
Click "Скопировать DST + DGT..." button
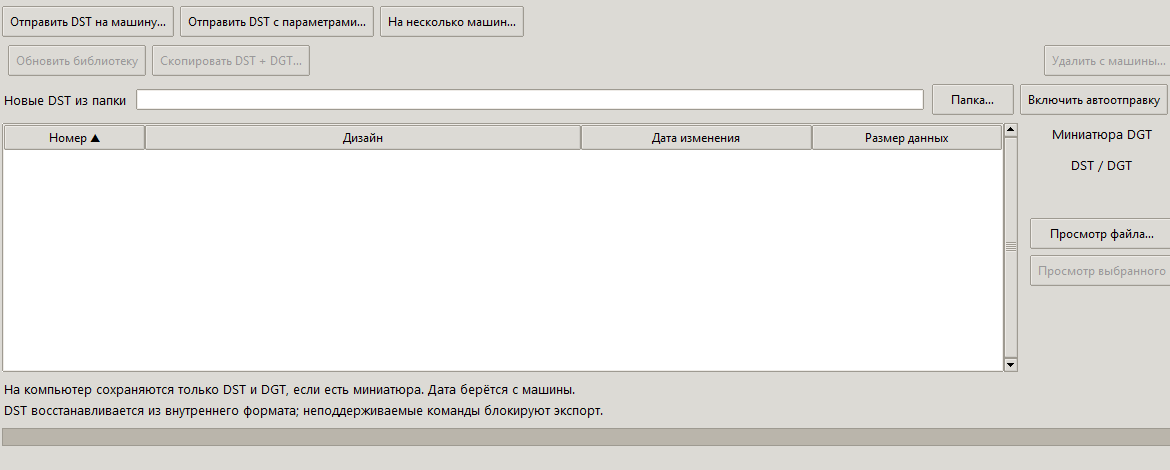click(x=231, y=61)
